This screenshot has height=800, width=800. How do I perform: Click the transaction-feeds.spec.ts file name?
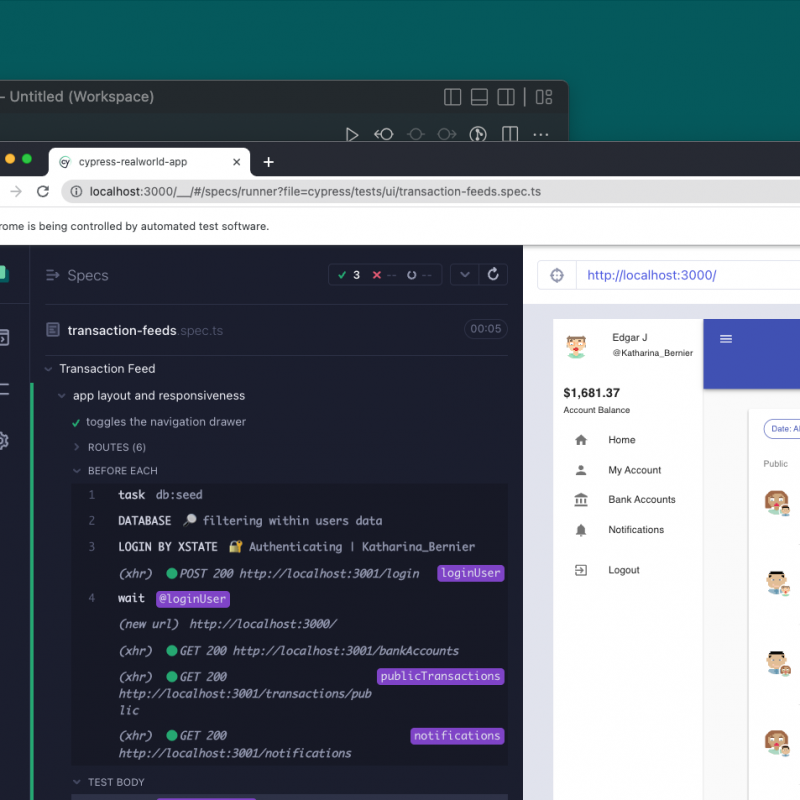tap(121, 330)
